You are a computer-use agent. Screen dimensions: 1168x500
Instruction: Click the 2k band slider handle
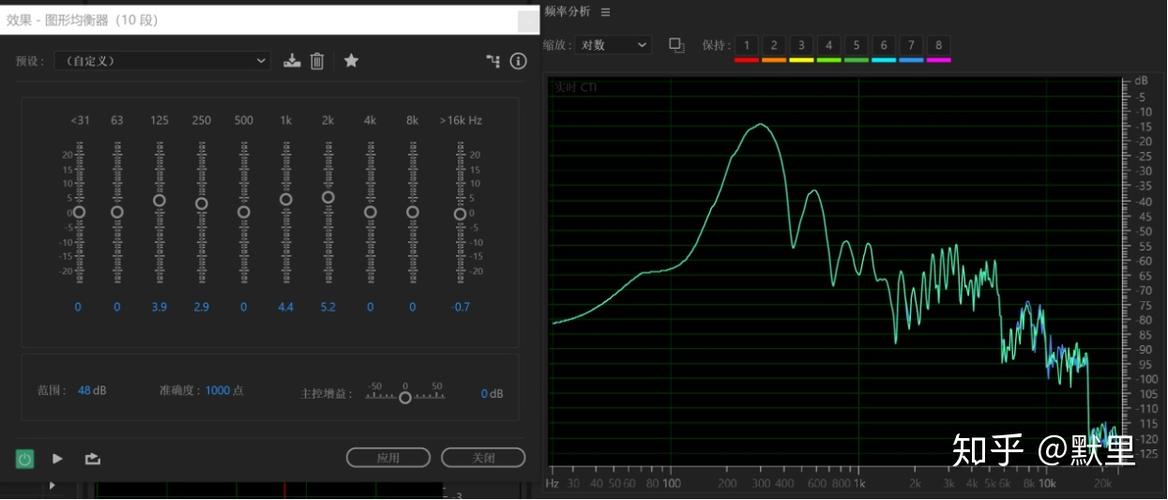click(328, 197)
